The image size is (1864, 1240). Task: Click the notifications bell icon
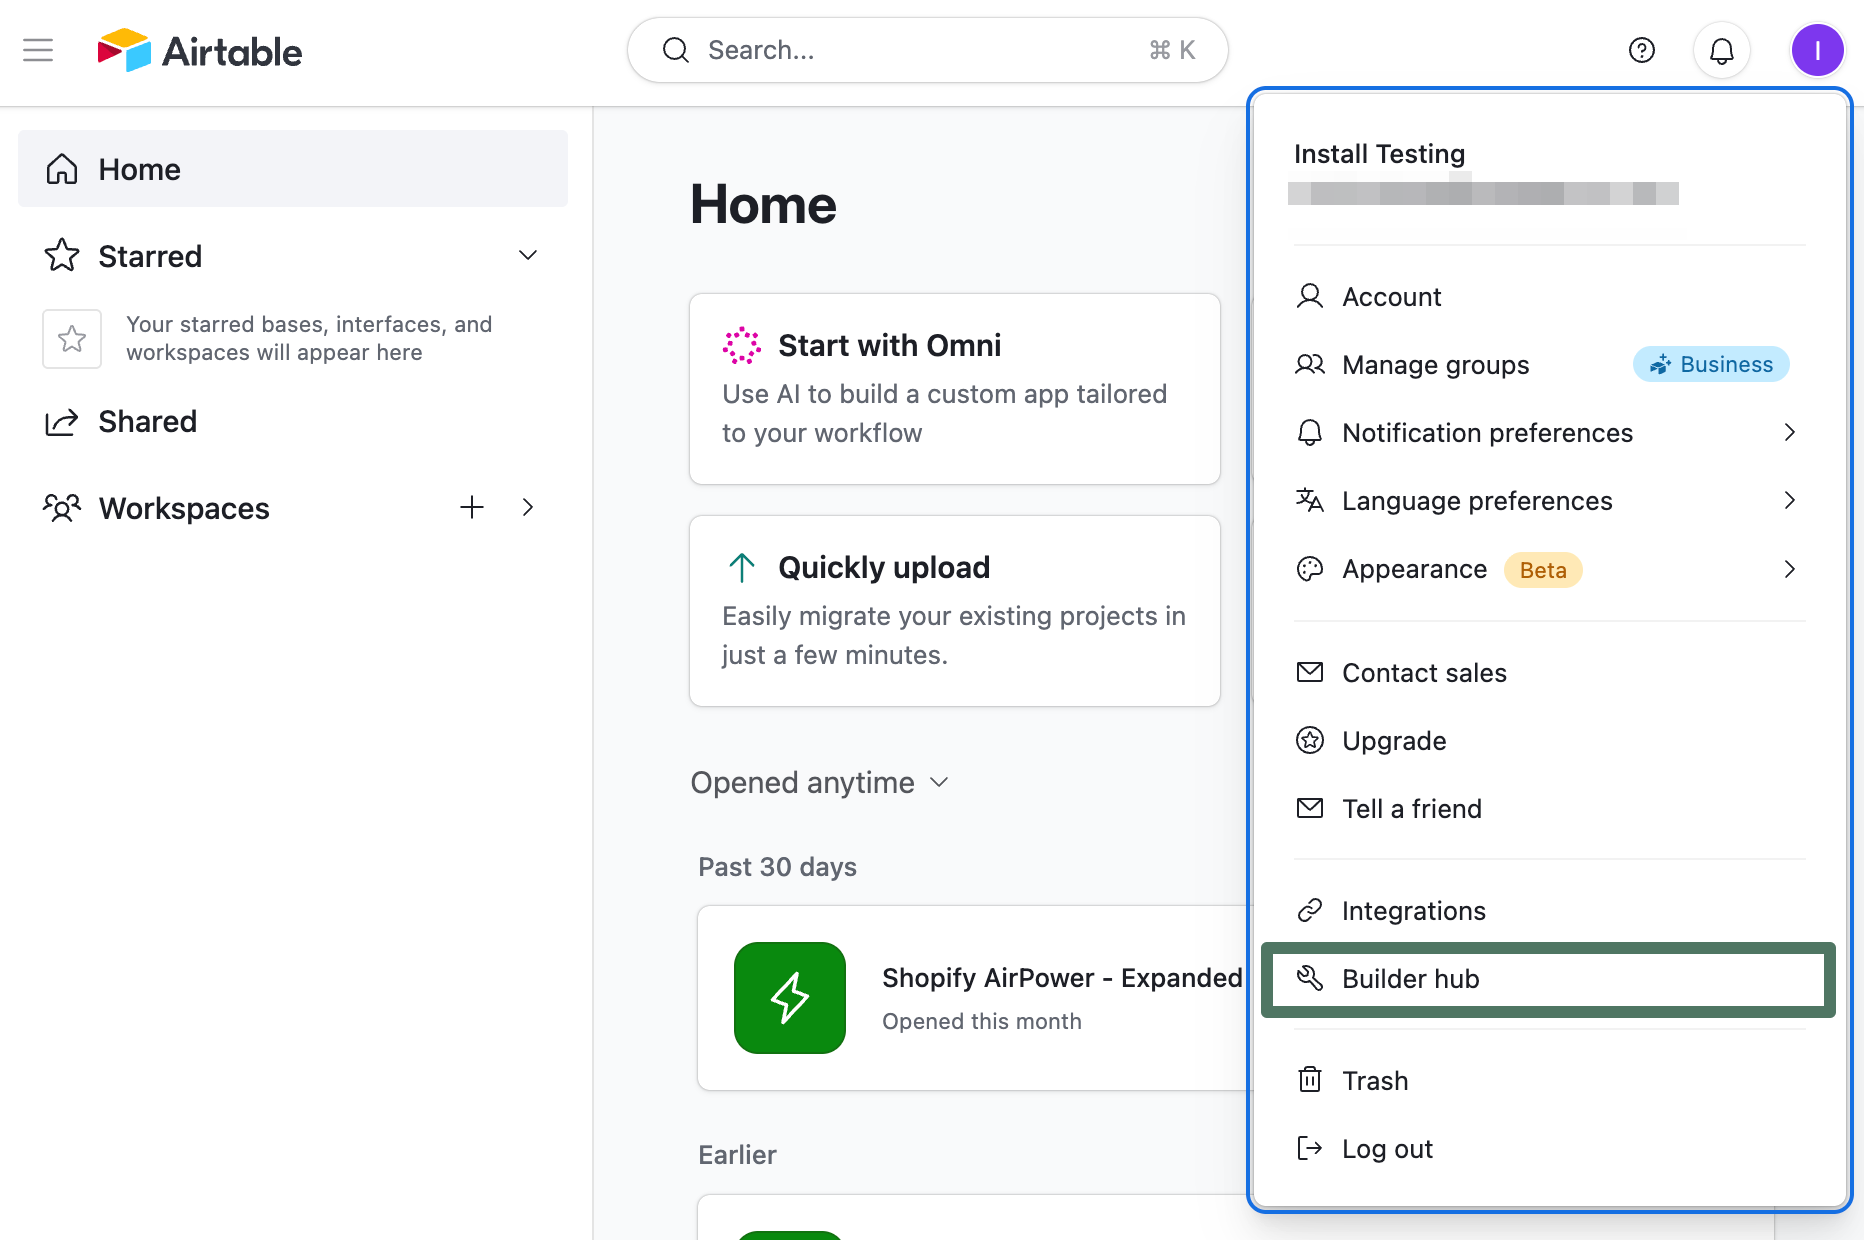1721,50
